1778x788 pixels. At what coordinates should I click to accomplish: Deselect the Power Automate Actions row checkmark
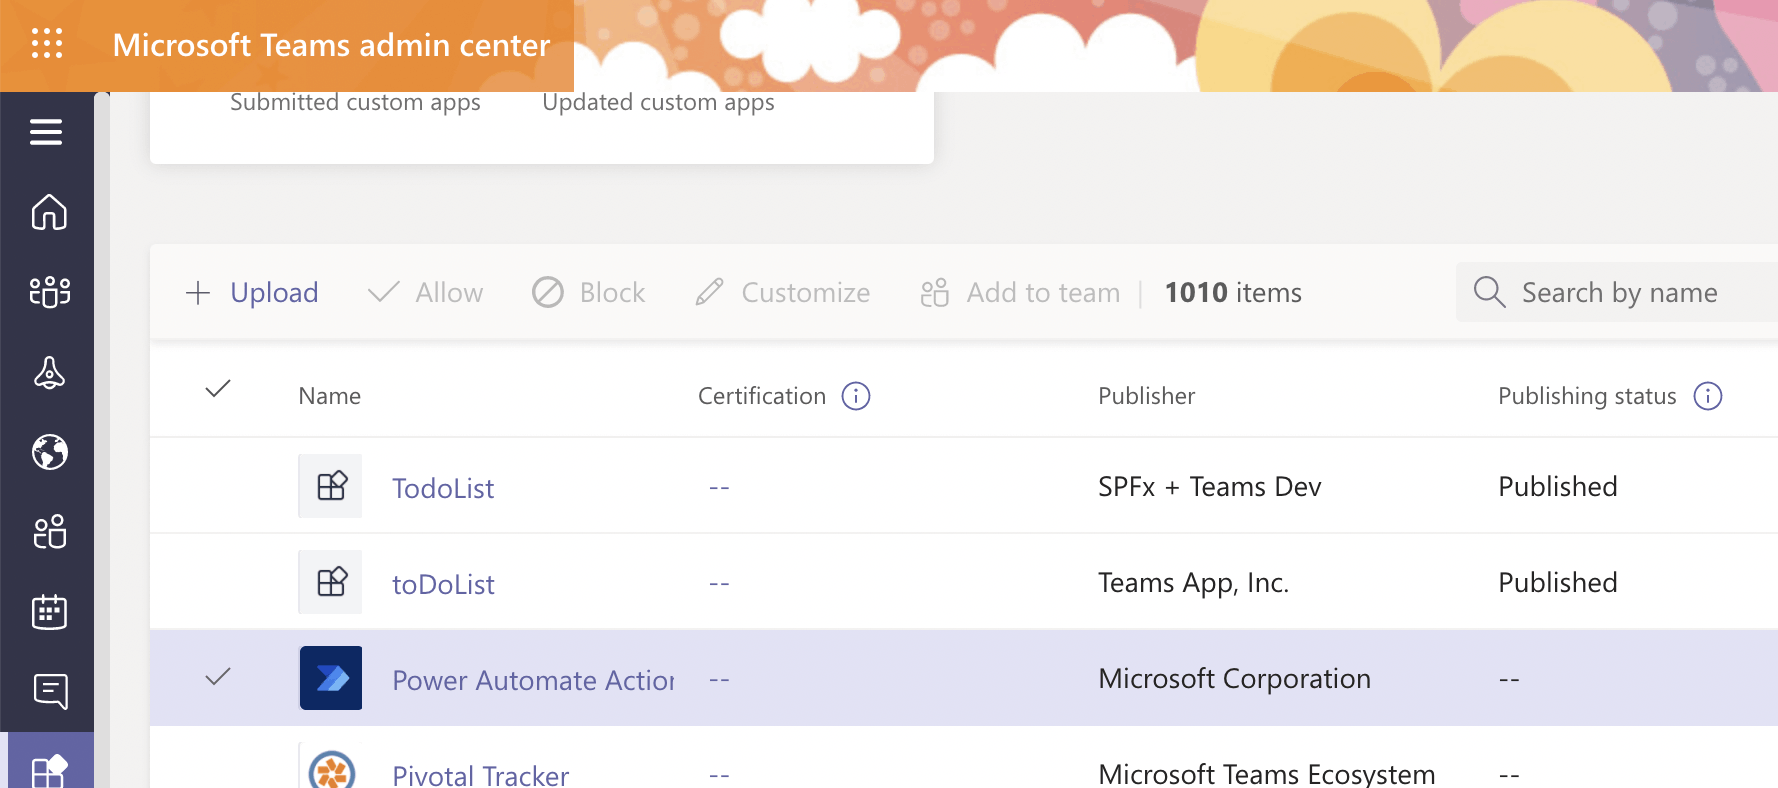point(218,677)
